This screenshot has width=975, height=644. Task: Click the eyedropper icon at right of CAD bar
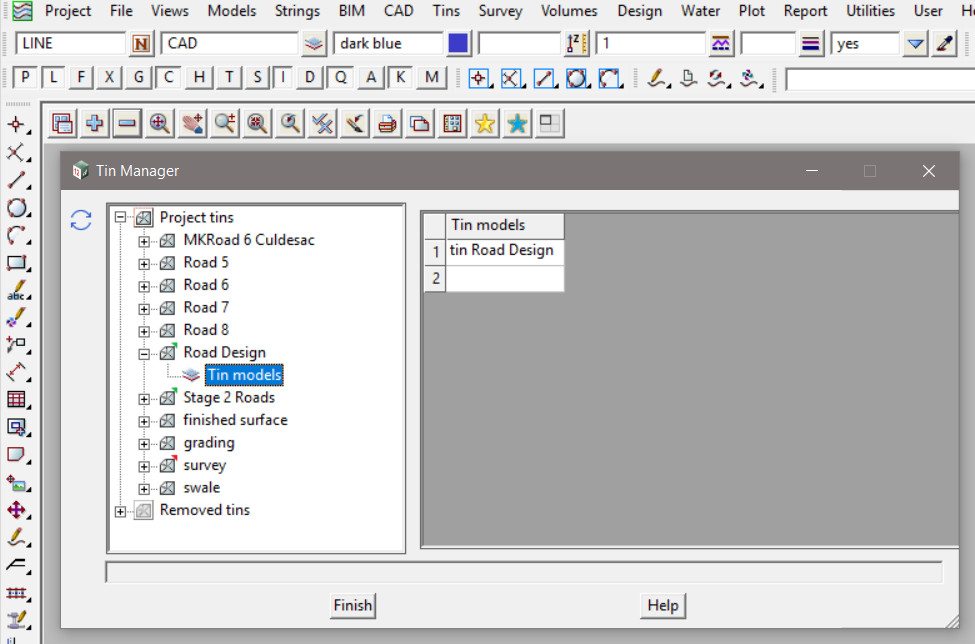pyautogui.click(x=945, y=44)
